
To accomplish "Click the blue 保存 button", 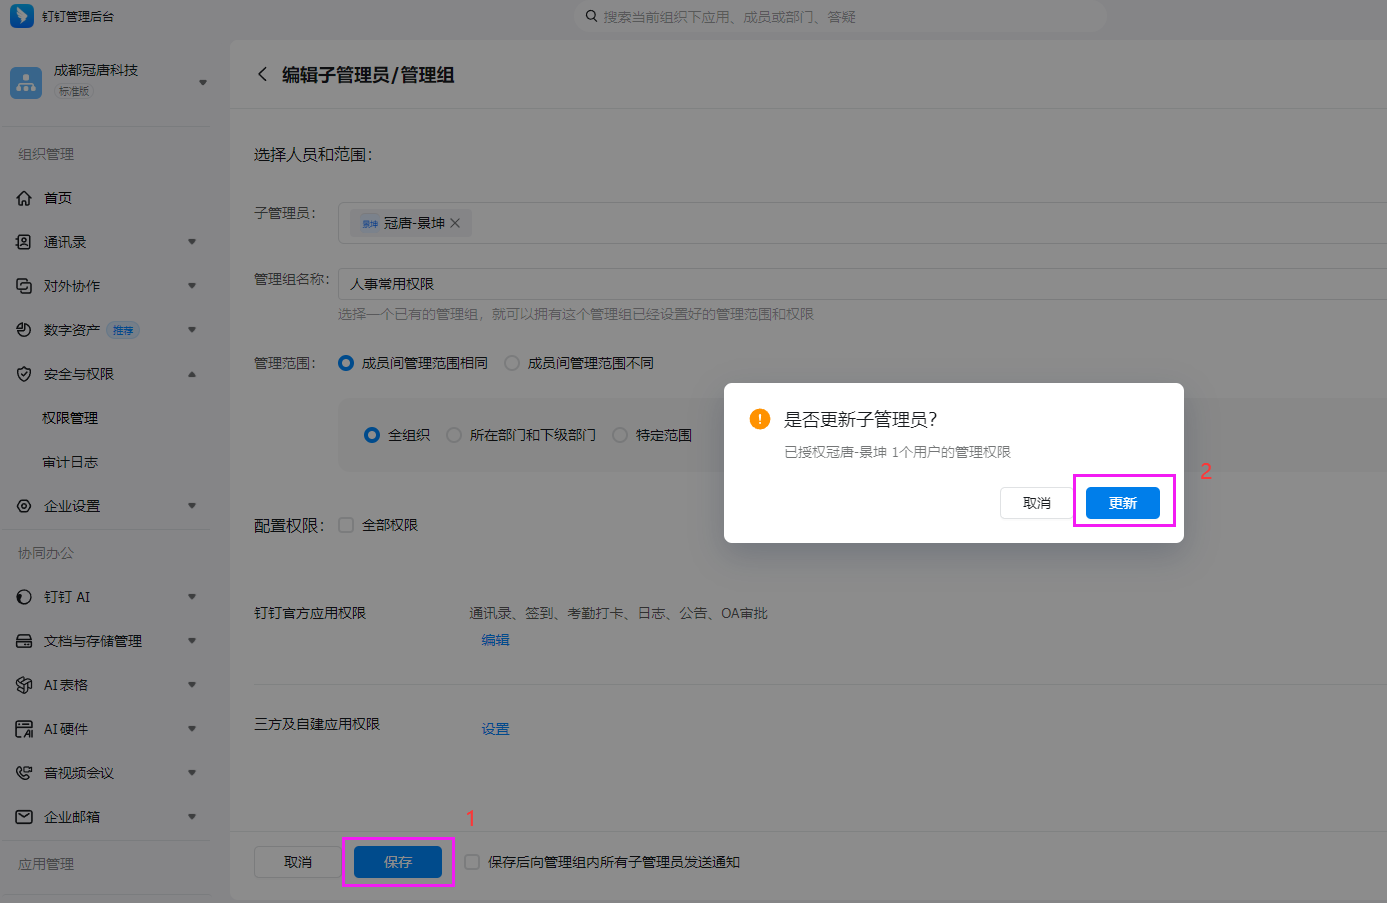I will click(x=398, y=862).
